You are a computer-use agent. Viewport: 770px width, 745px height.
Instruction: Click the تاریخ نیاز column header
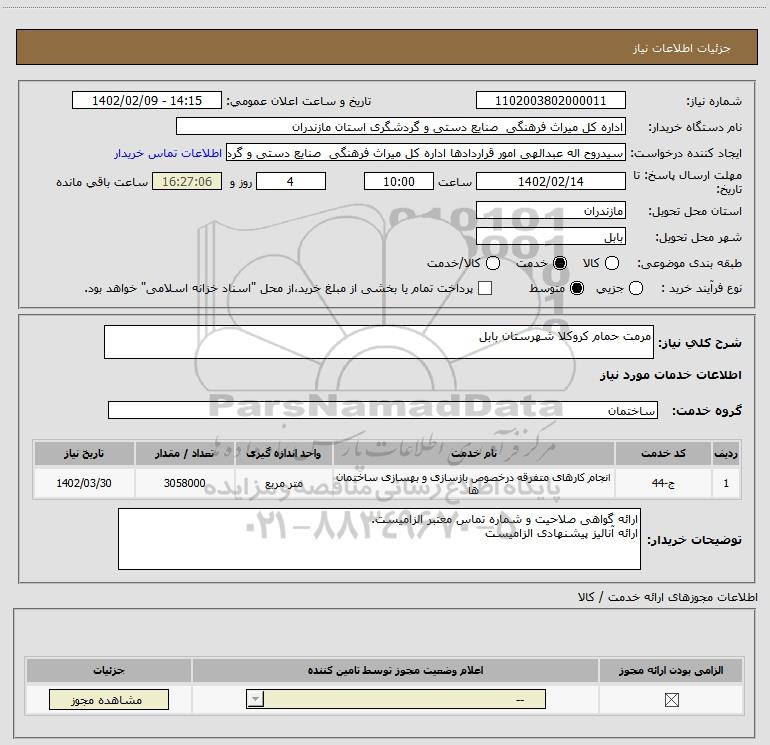(x=84, y=453)
